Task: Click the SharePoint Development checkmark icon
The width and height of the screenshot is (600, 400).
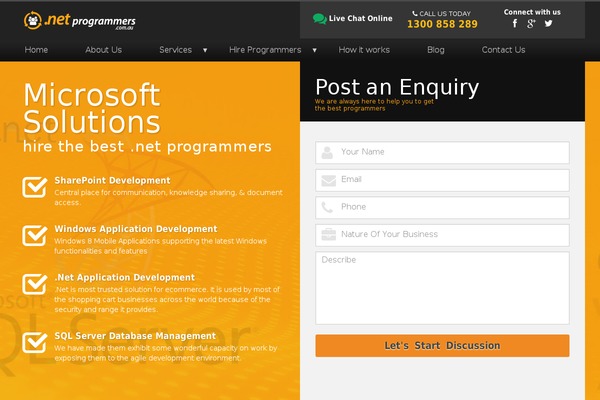Action: (x=35, y=187)
